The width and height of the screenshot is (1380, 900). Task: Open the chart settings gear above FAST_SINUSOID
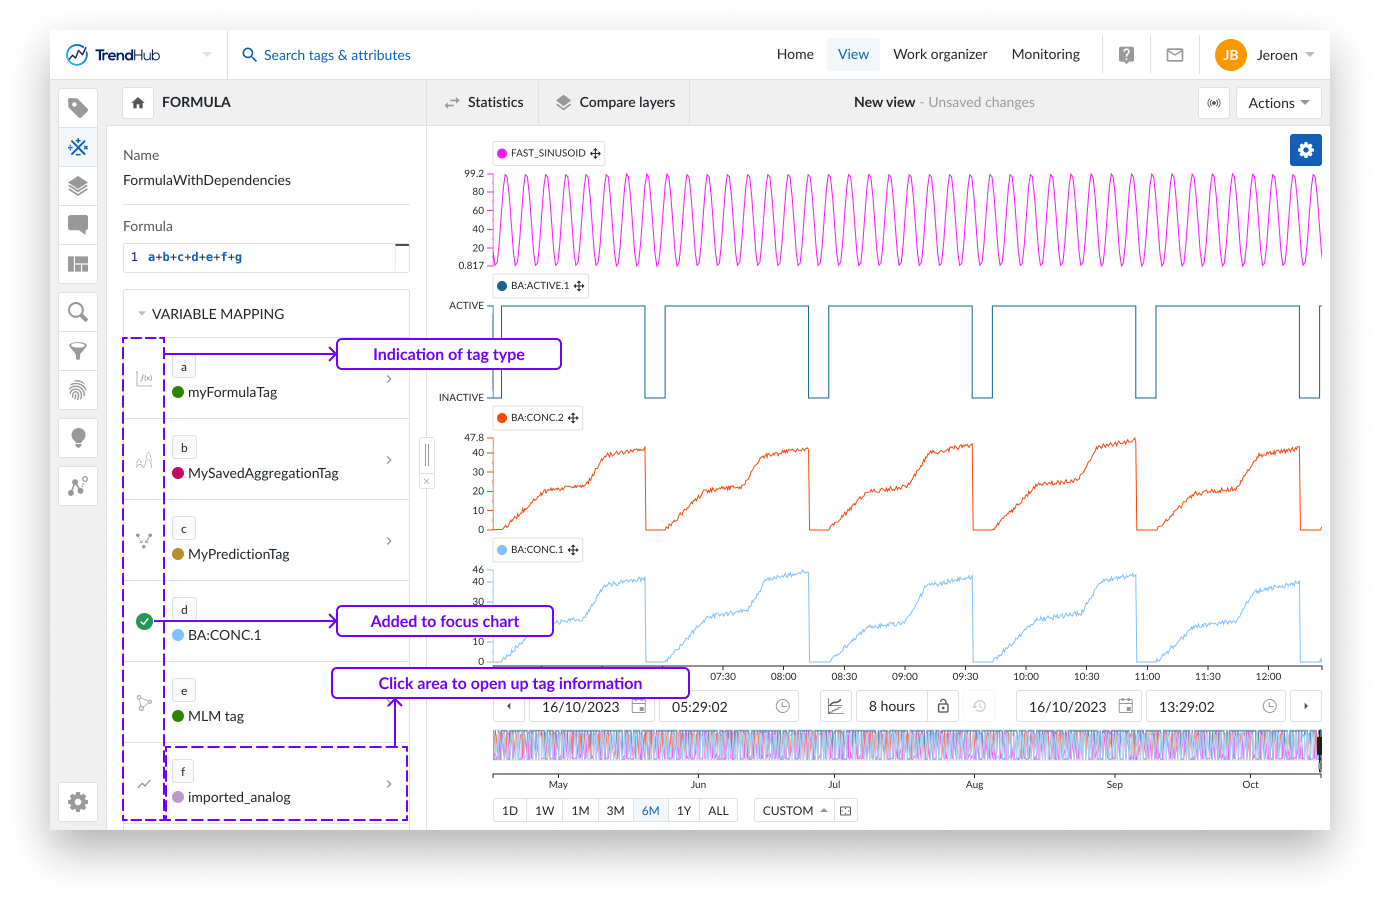[x=1306, y=150]
